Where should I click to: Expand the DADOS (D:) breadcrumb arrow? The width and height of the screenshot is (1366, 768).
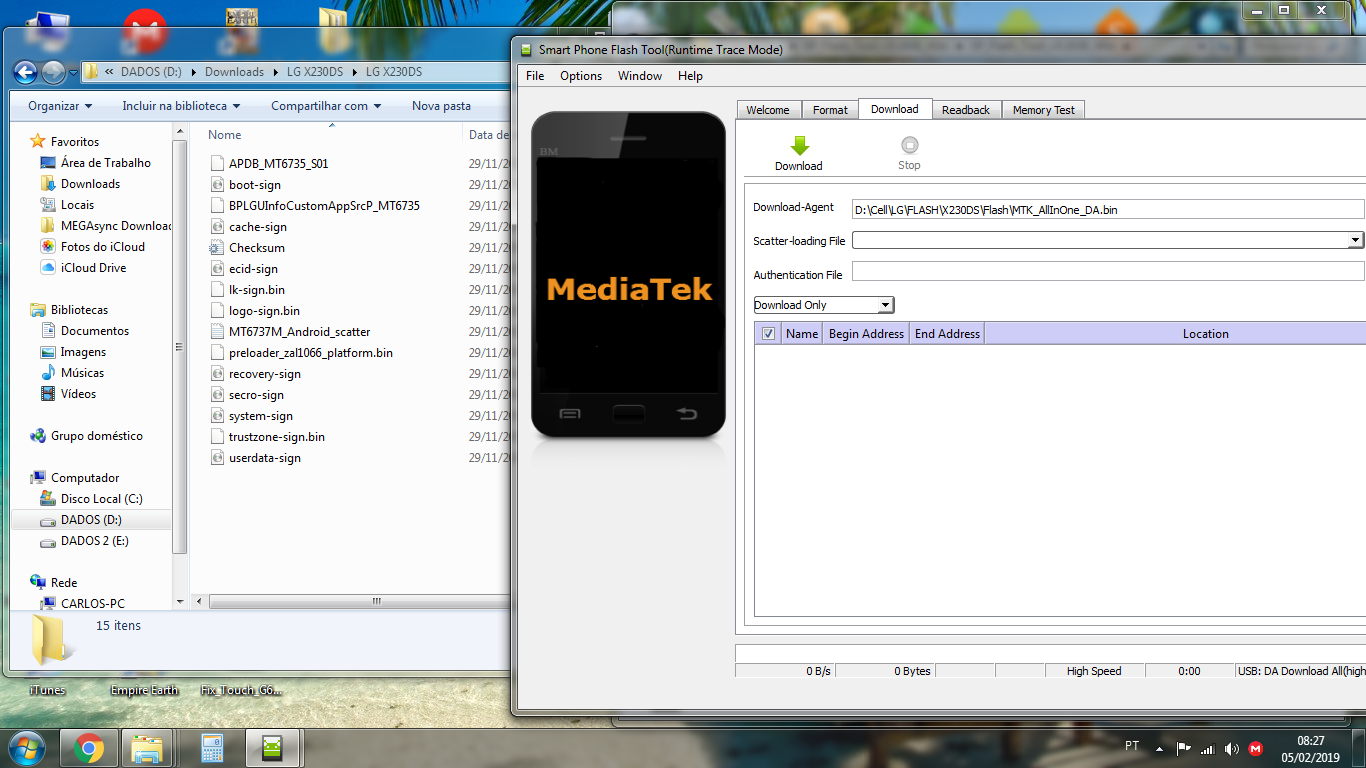(192, 72)
